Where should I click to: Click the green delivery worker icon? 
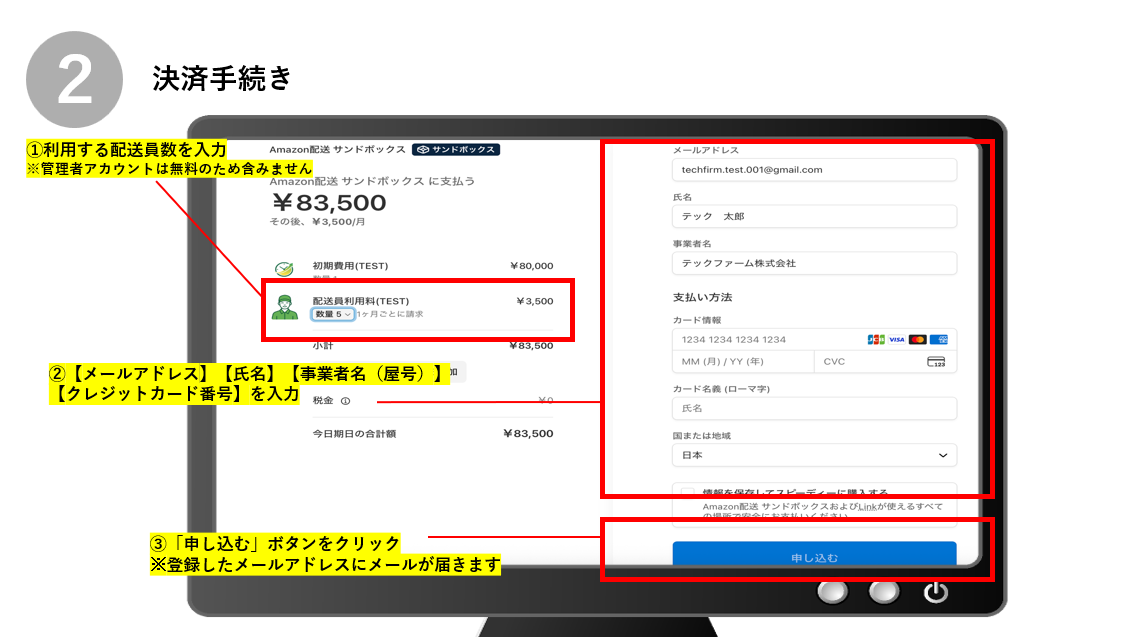tap(285, 308)
